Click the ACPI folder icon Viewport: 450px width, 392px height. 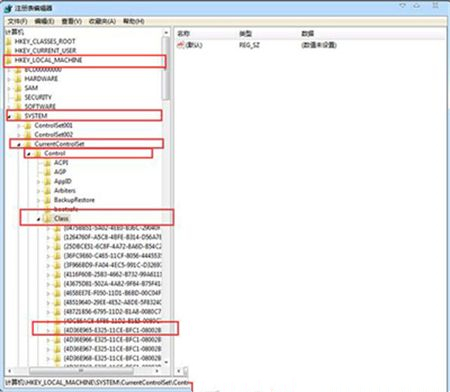48,163
